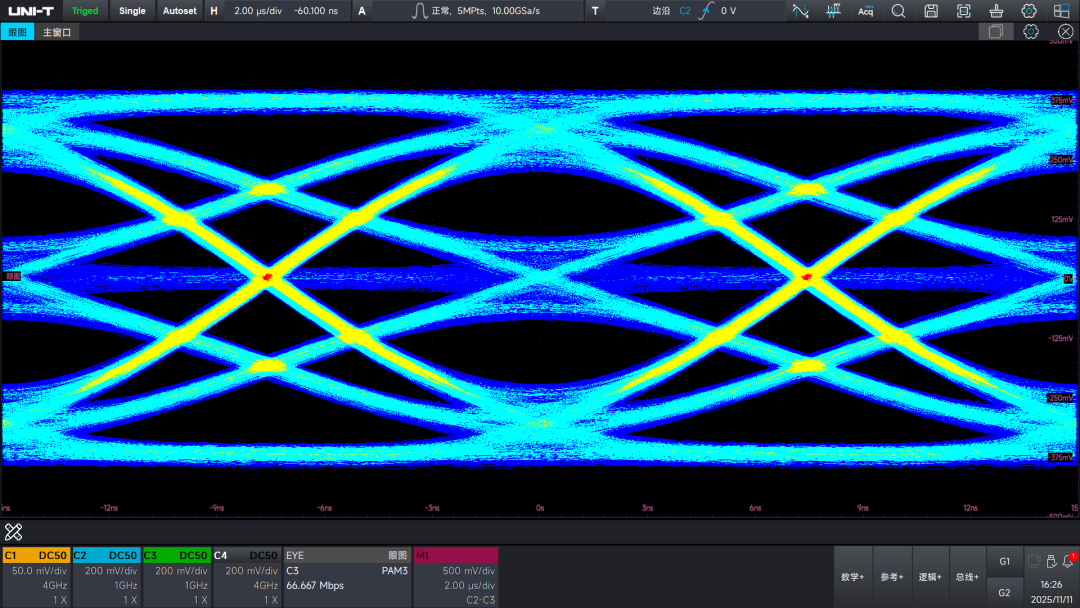Open eye diagram window settings gear

click(x=1030, y=32)
